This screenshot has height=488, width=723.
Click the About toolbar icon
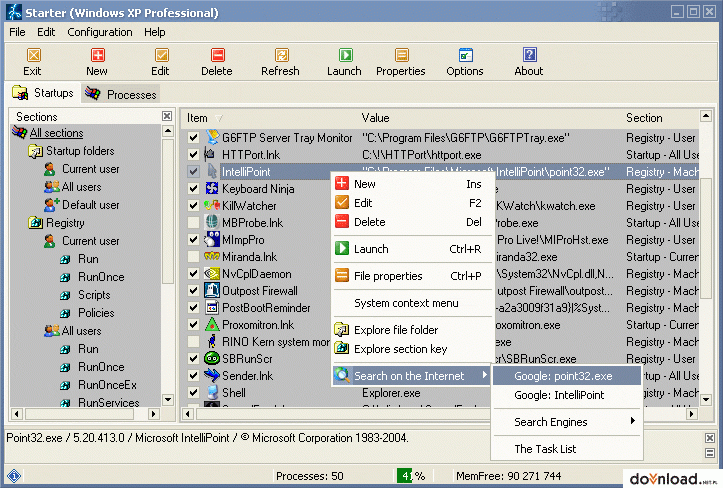click(529, 54)
